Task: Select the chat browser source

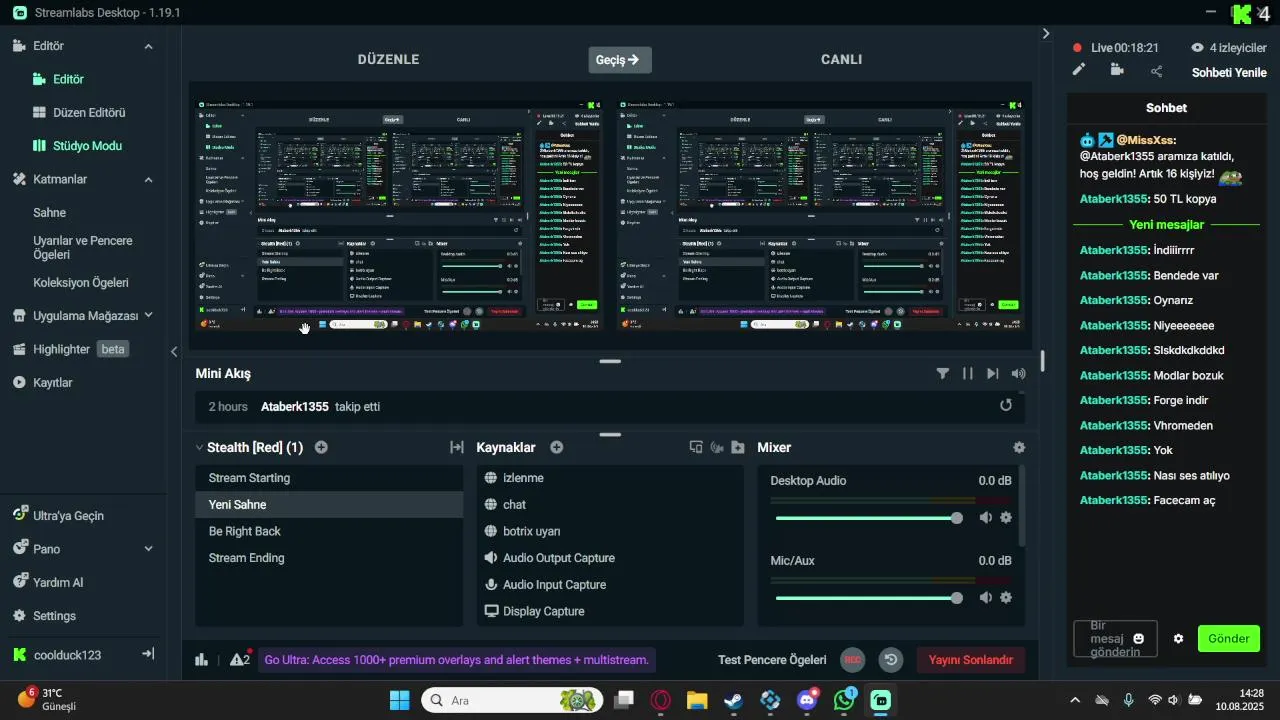Action: (610, 505)
